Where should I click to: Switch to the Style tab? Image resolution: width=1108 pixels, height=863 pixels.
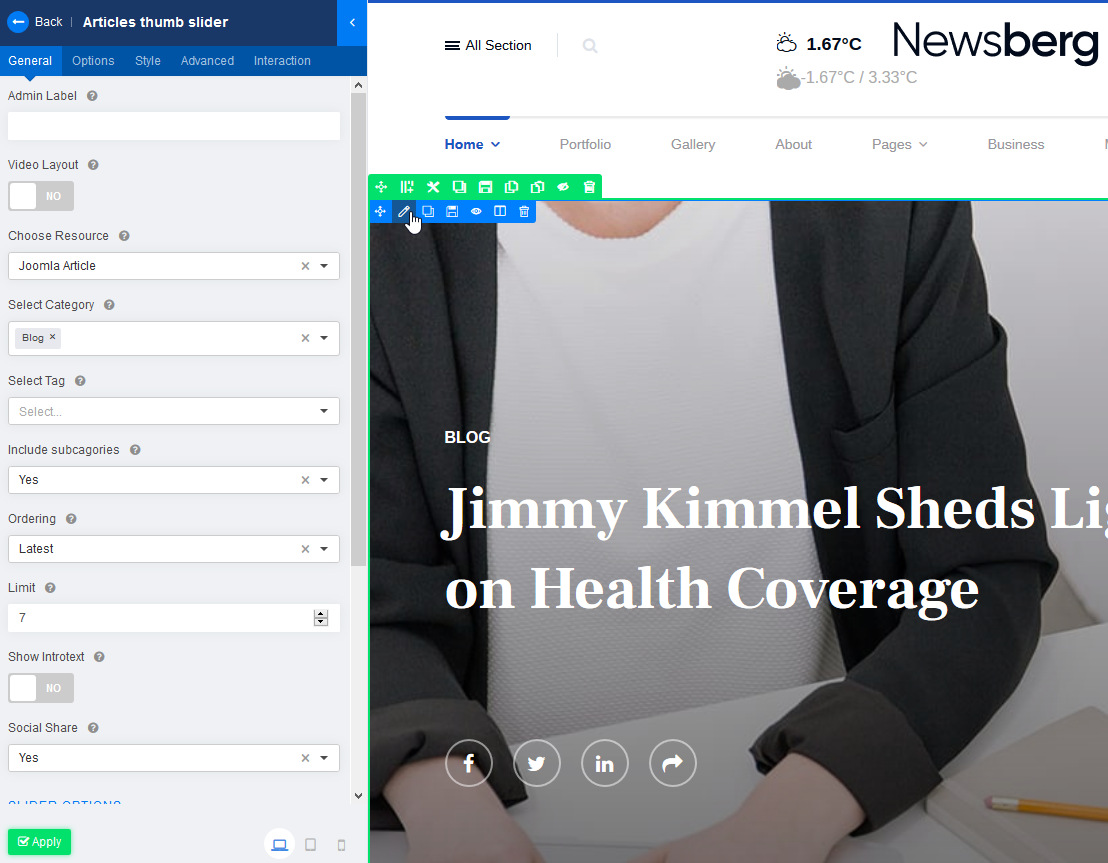click(147, 60)
